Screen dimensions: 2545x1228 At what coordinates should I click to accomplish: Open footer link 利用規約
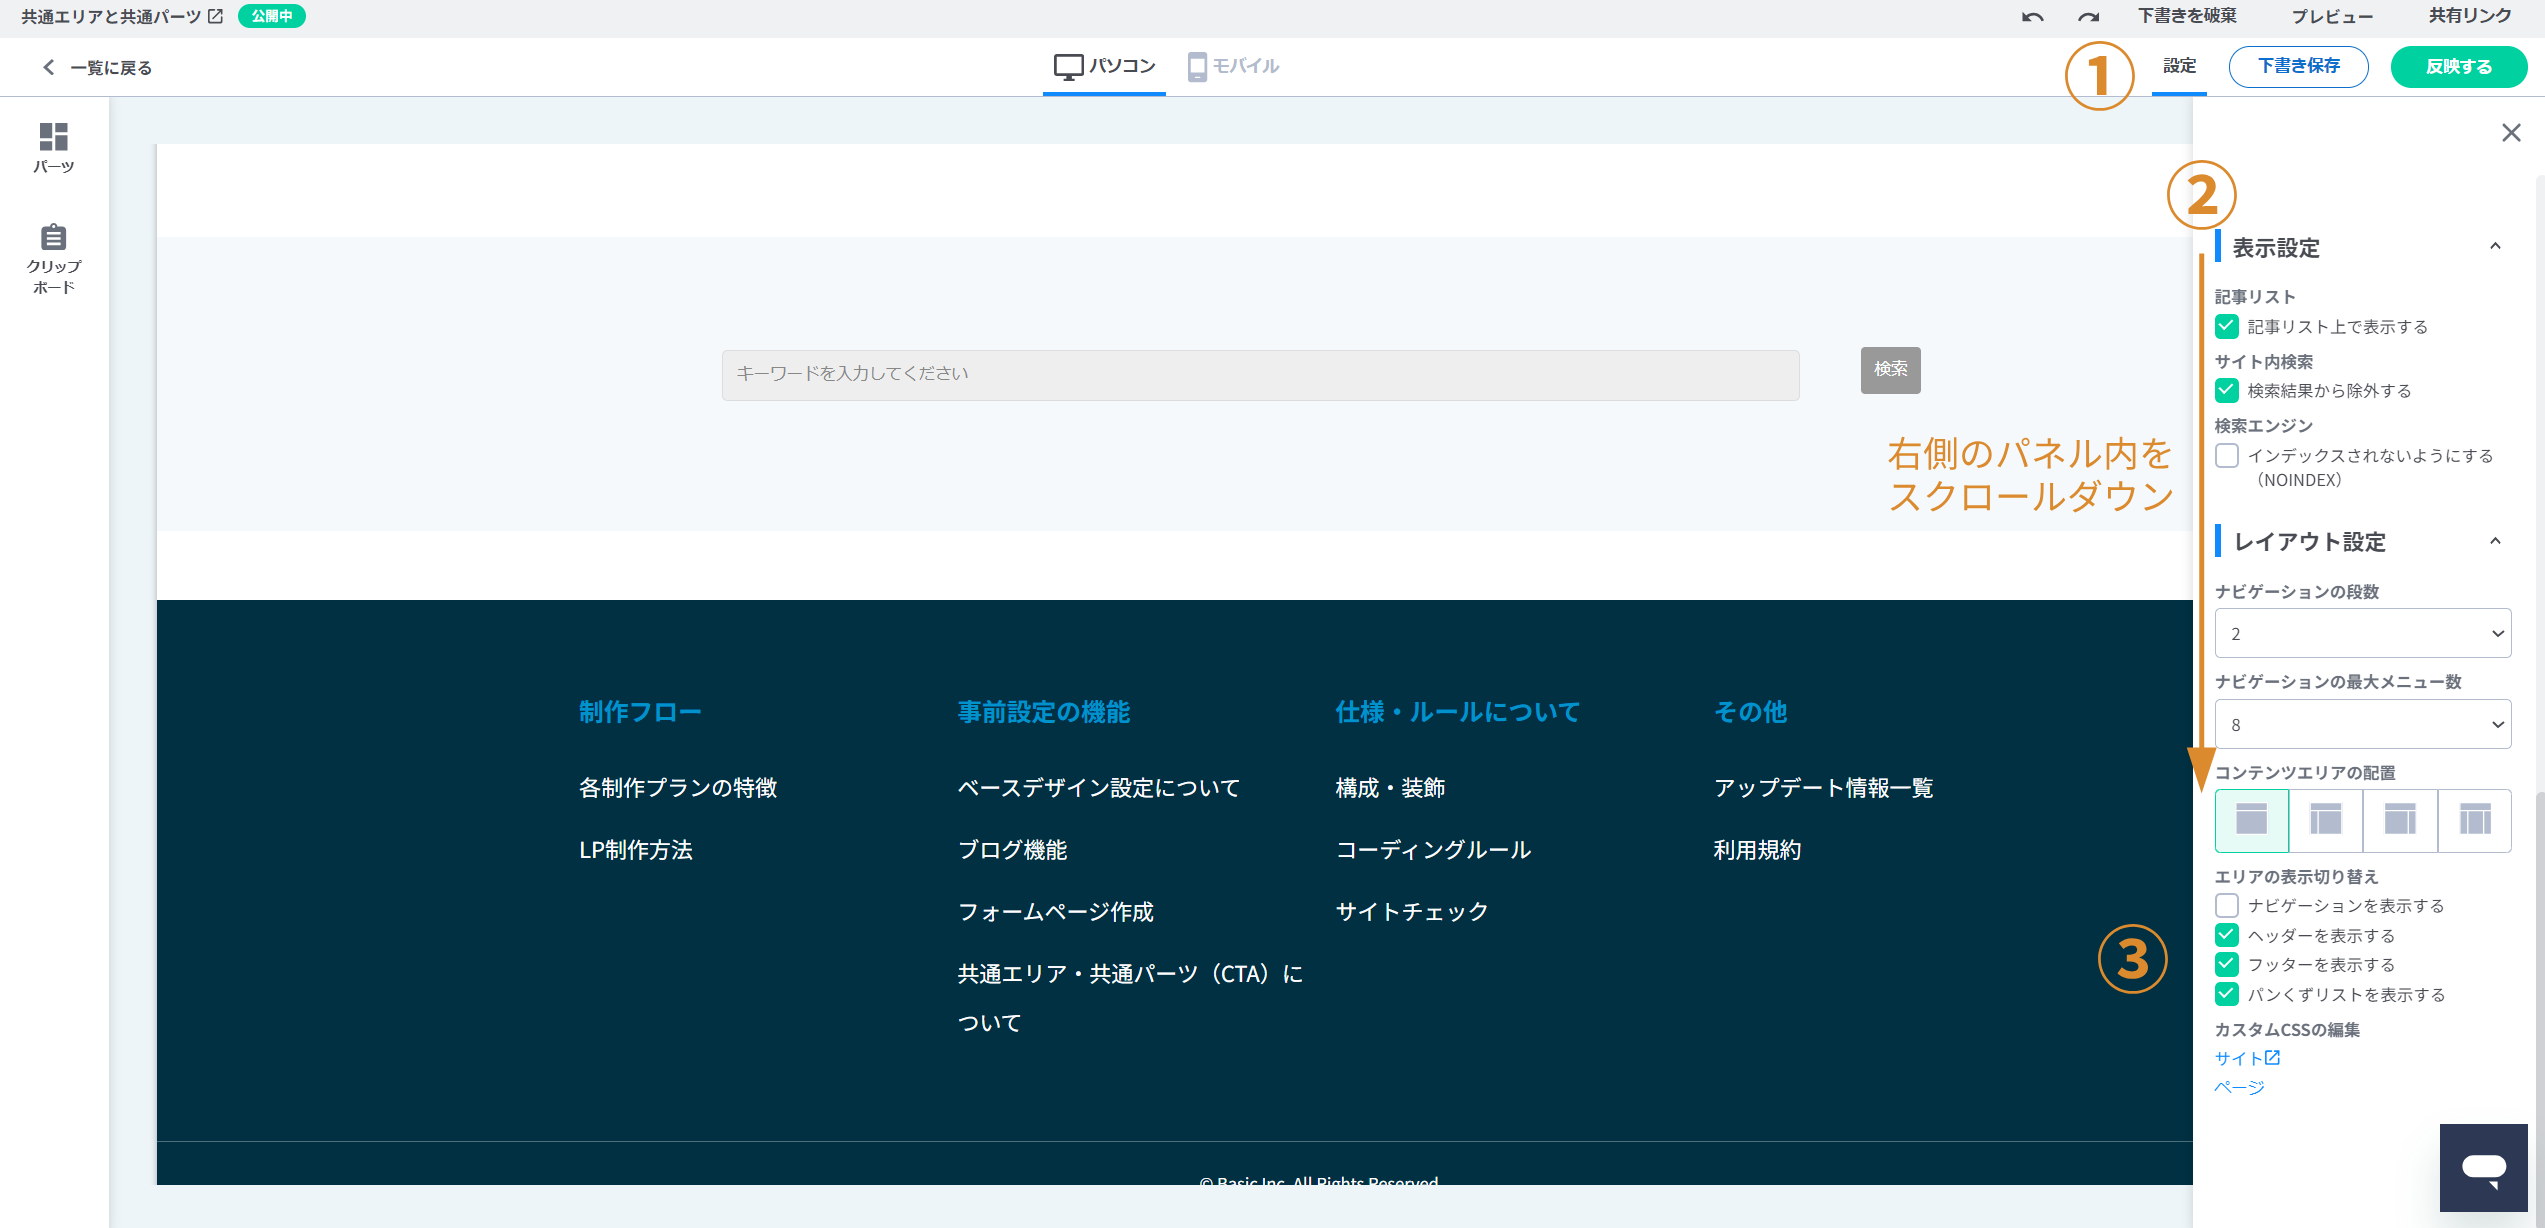(1757, 849)
